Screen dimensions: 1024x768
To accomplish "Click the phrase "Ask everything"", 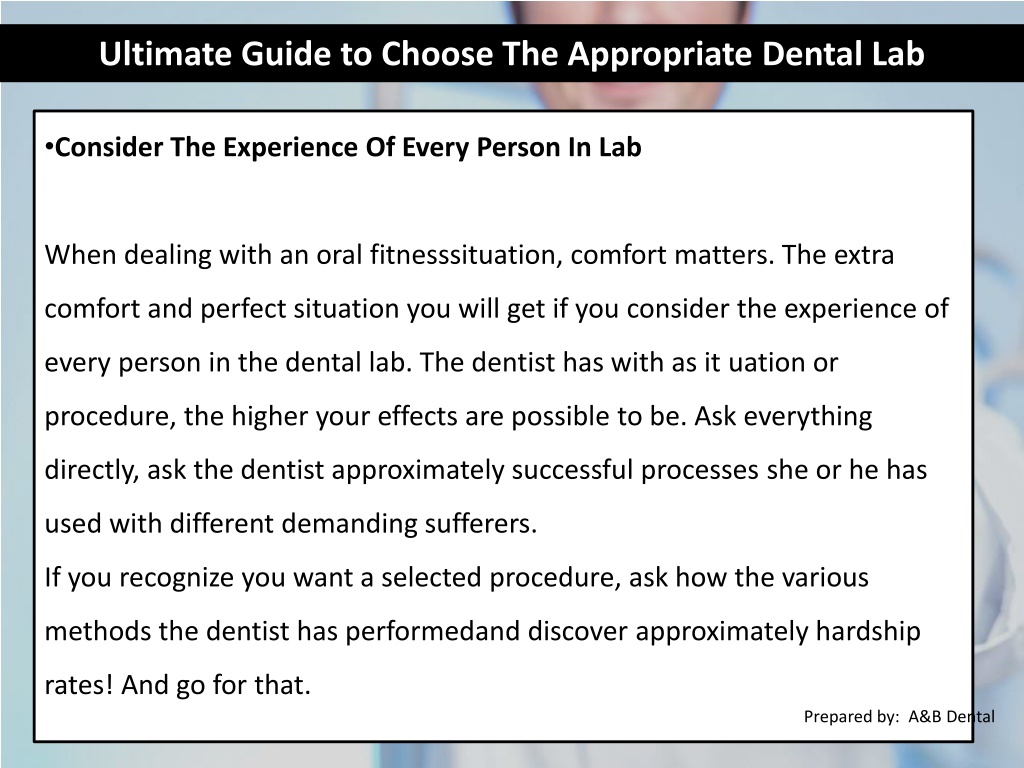I will pyautogui.click(x=783, y=417).
